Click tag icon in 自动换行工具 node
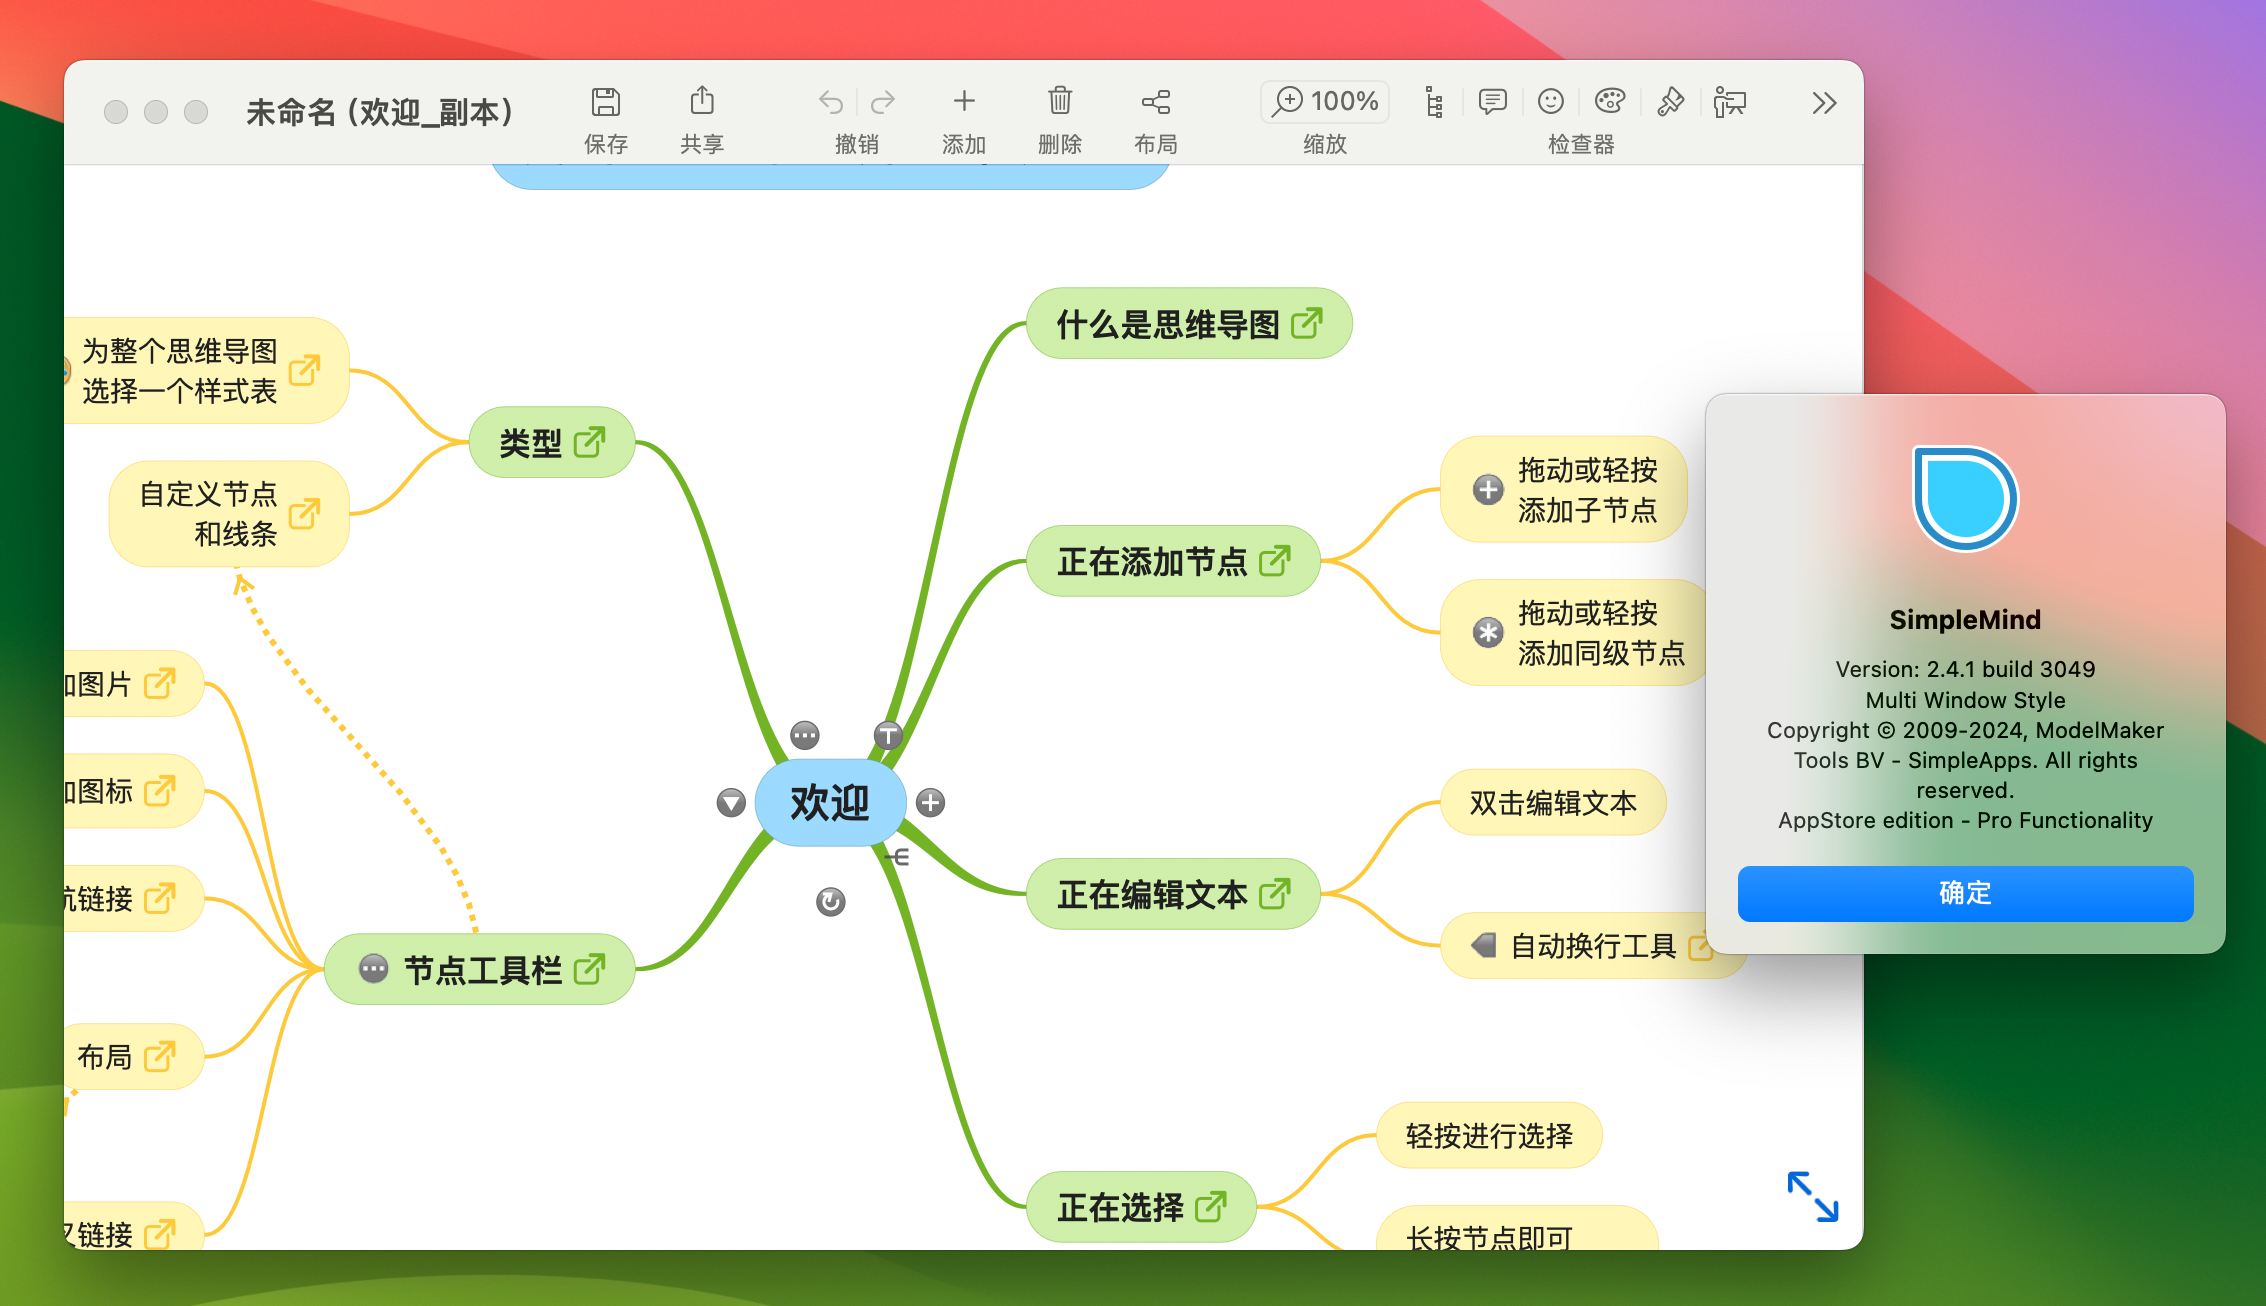 tap(1483, 945)
